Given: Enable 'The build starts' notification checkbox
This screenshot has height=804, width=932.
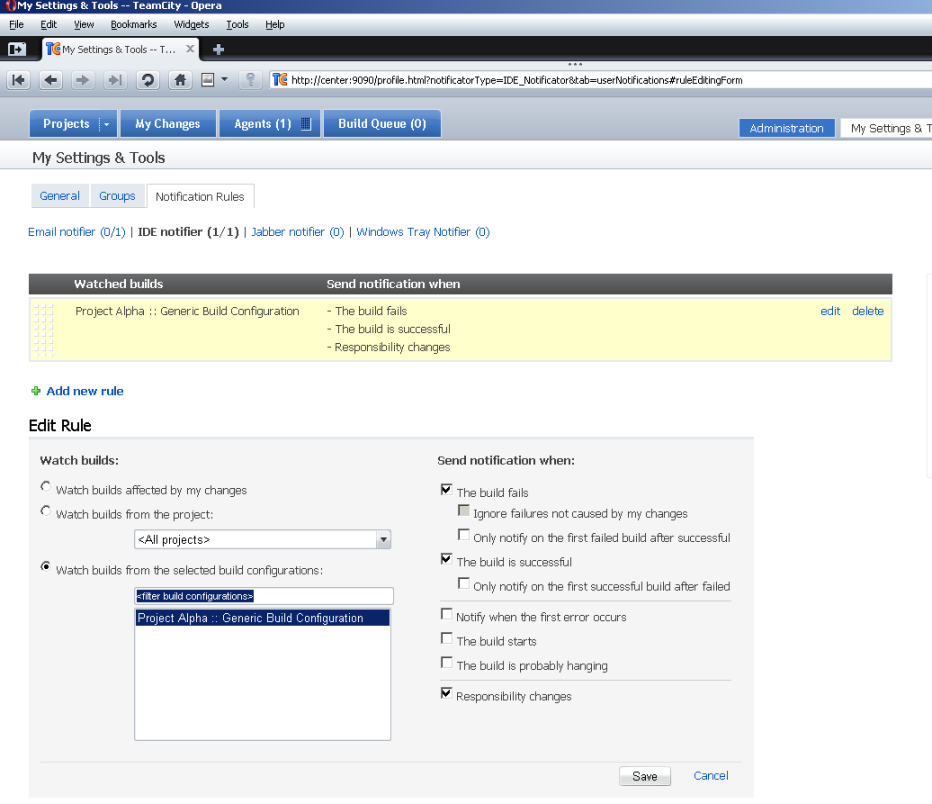Looking at the screenshot, I should click(446, 639).
